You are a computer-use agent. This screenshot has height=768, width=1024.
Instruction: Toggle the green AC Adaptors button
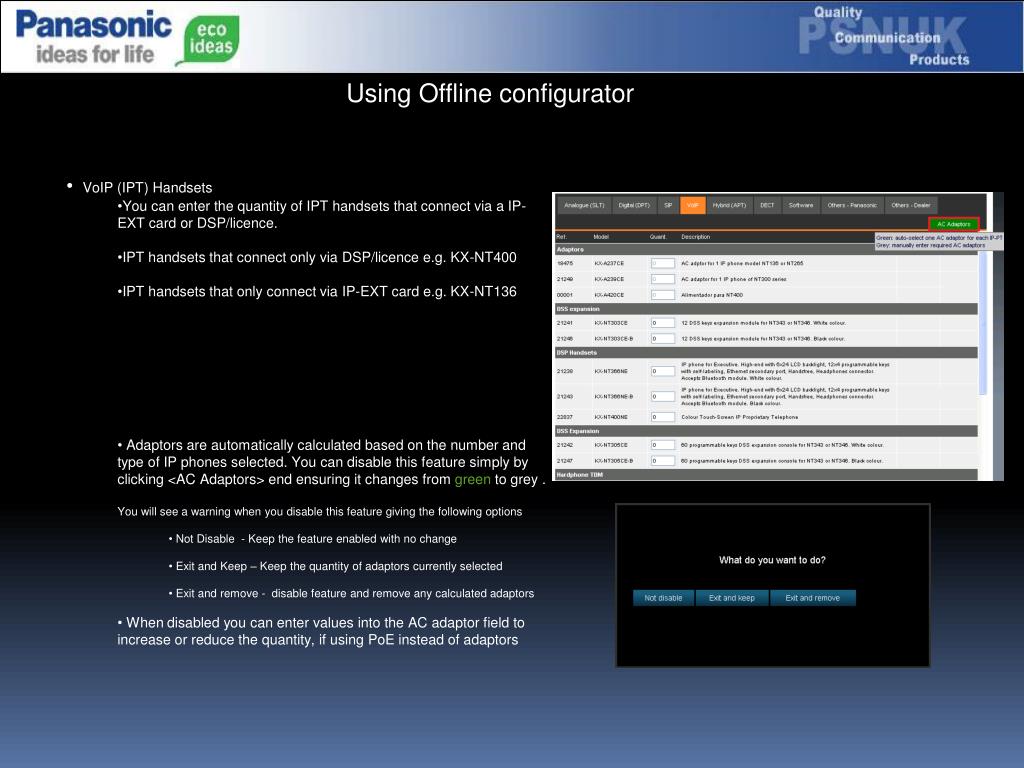click(x=953, y=224)
